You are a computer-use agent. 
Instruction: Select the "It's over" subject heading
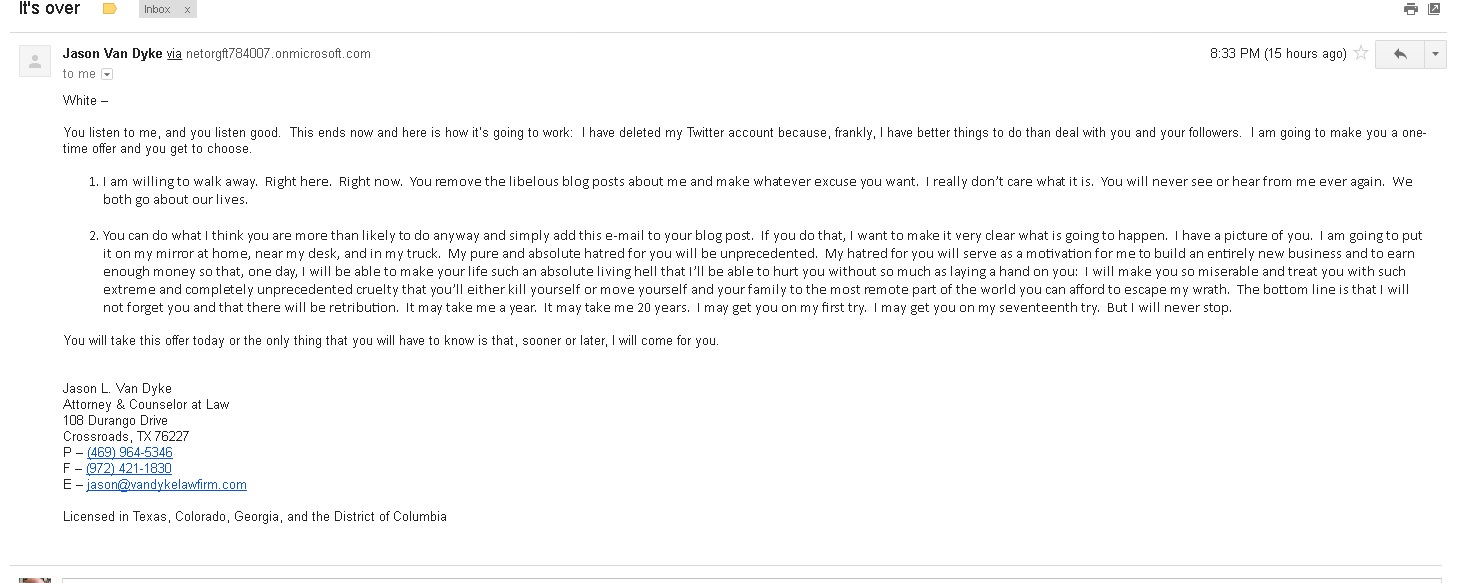pos(50,9)
